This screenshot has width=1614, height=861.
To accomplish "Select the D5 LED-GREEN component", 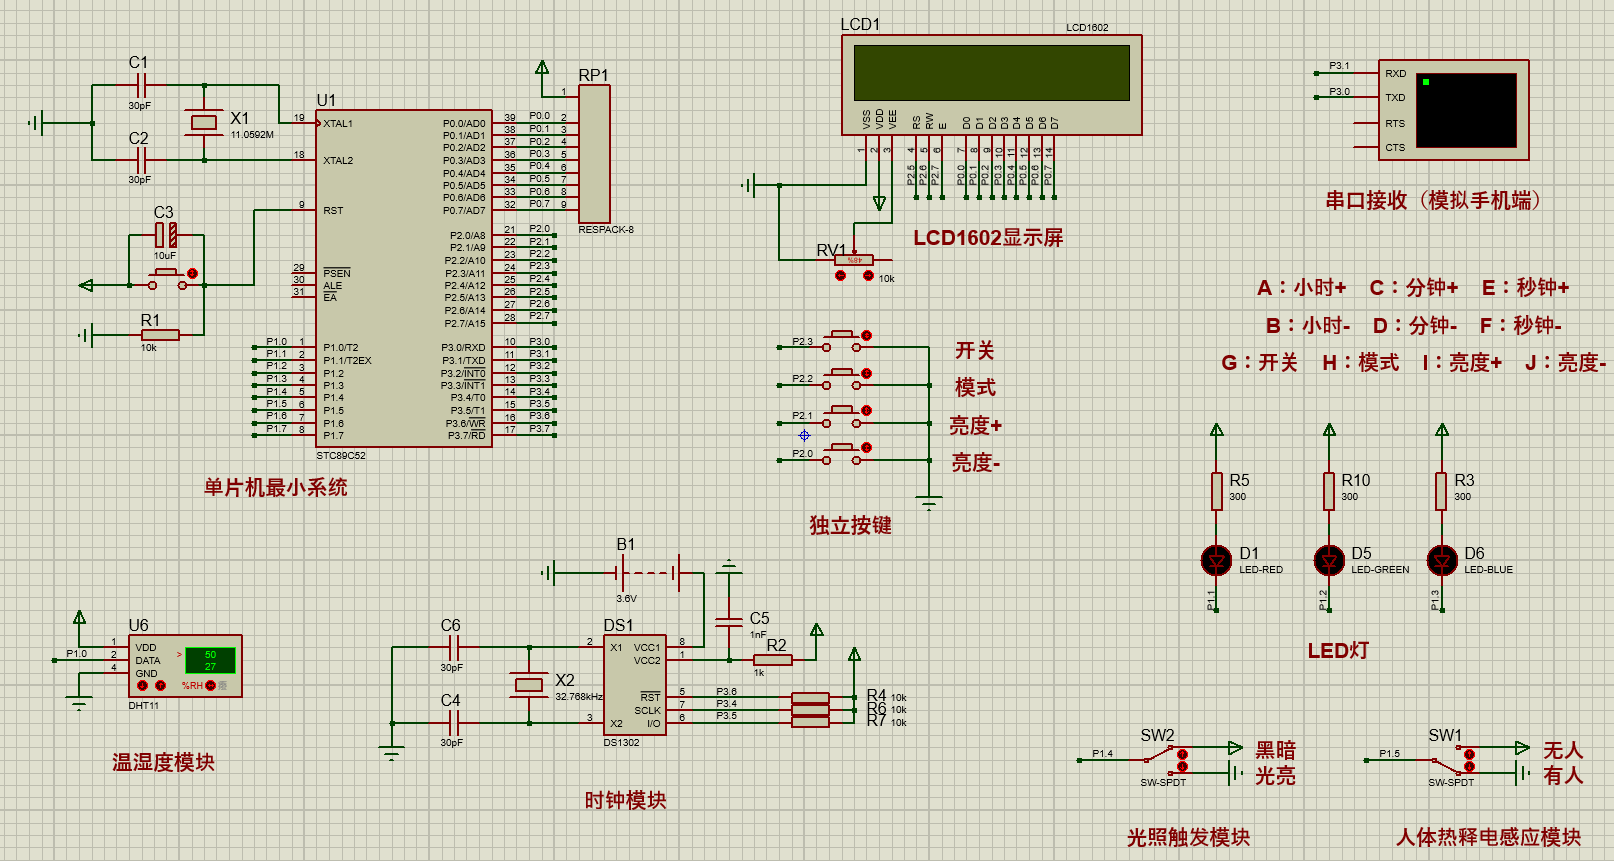I will pos(1329,561).
